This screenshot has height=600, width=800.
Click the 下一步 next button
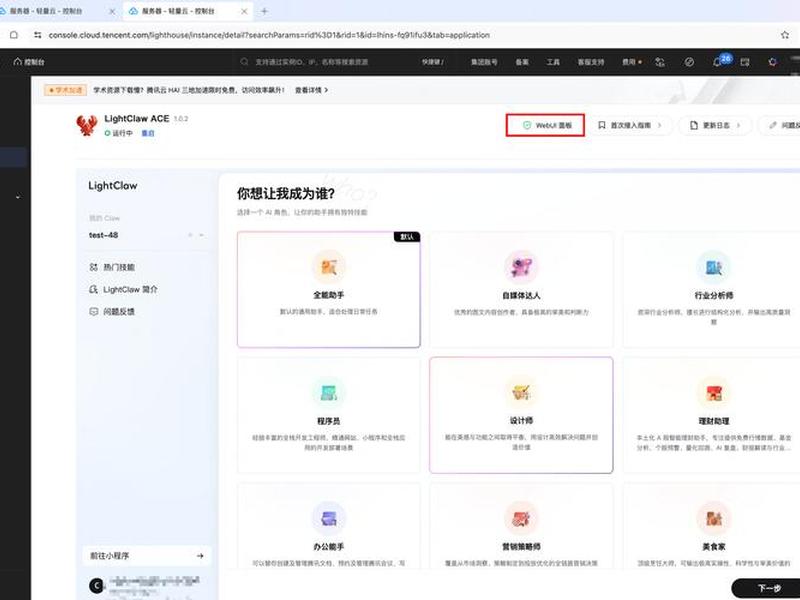(x=769, y=588)
